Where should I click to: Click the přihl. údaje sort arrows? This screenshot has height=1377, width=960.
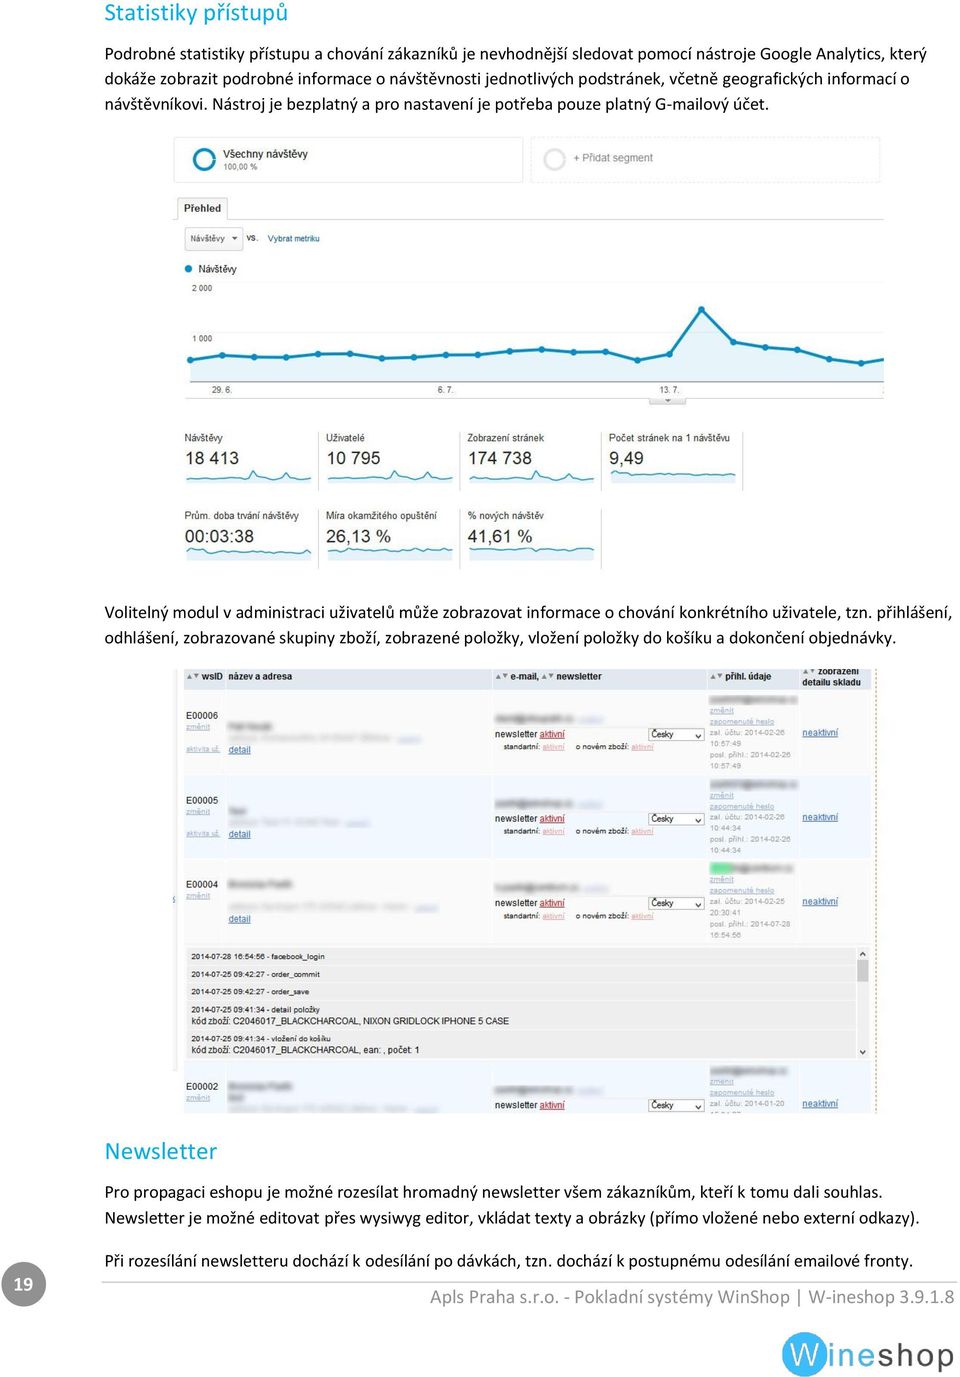coord(716,677)
